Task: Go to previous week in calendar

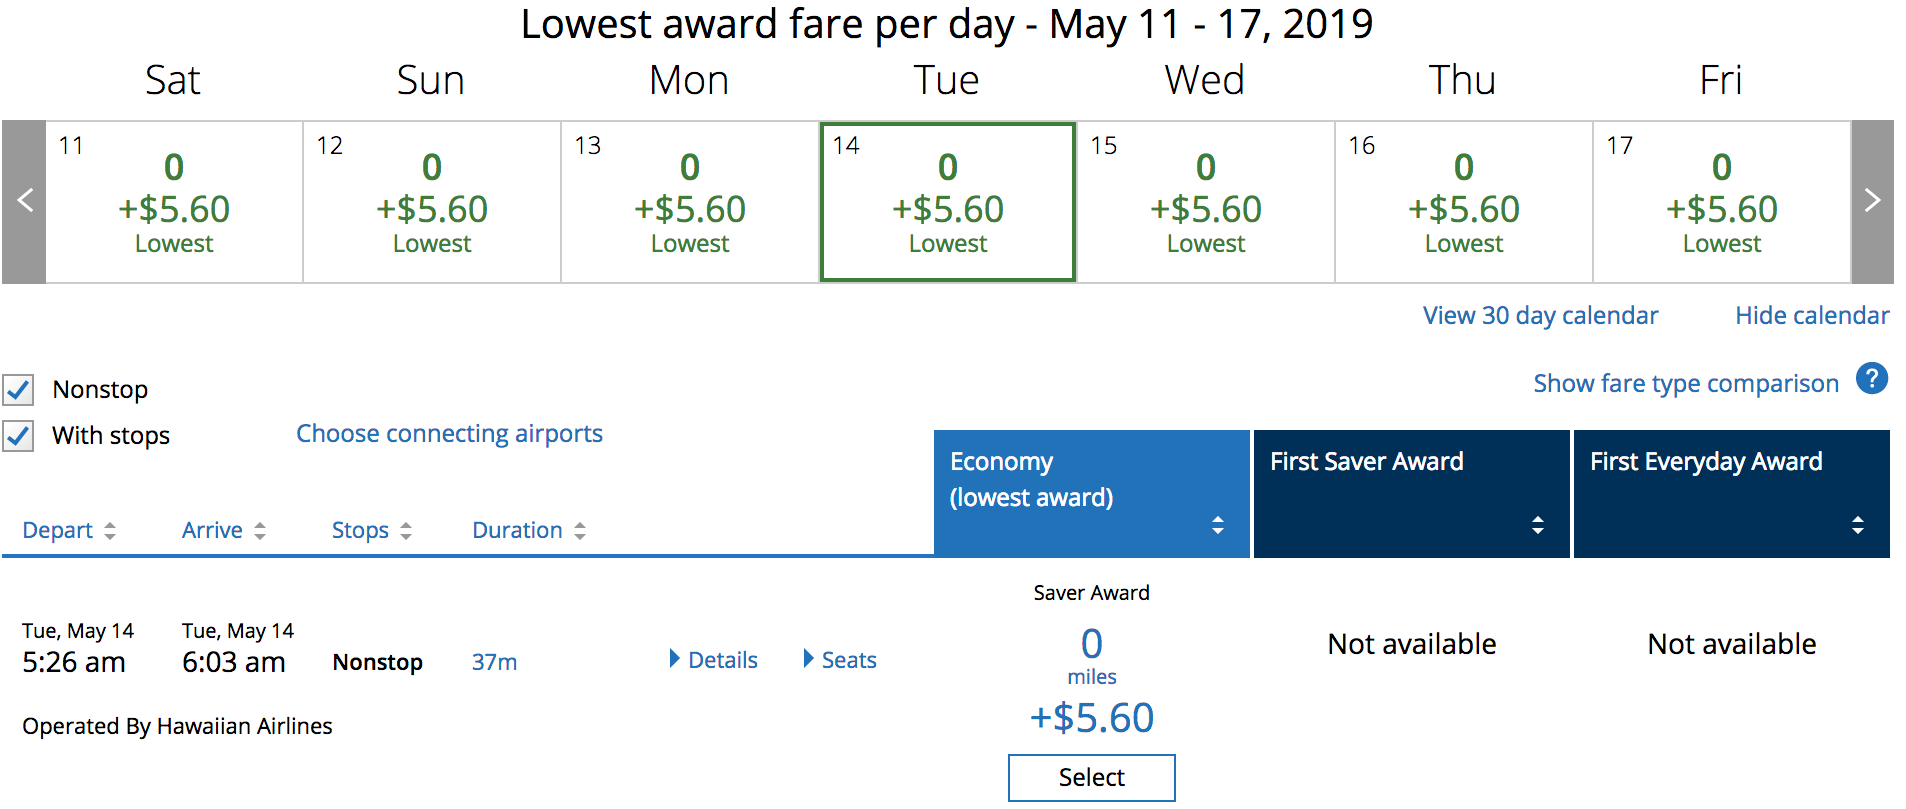Action: 25,201
